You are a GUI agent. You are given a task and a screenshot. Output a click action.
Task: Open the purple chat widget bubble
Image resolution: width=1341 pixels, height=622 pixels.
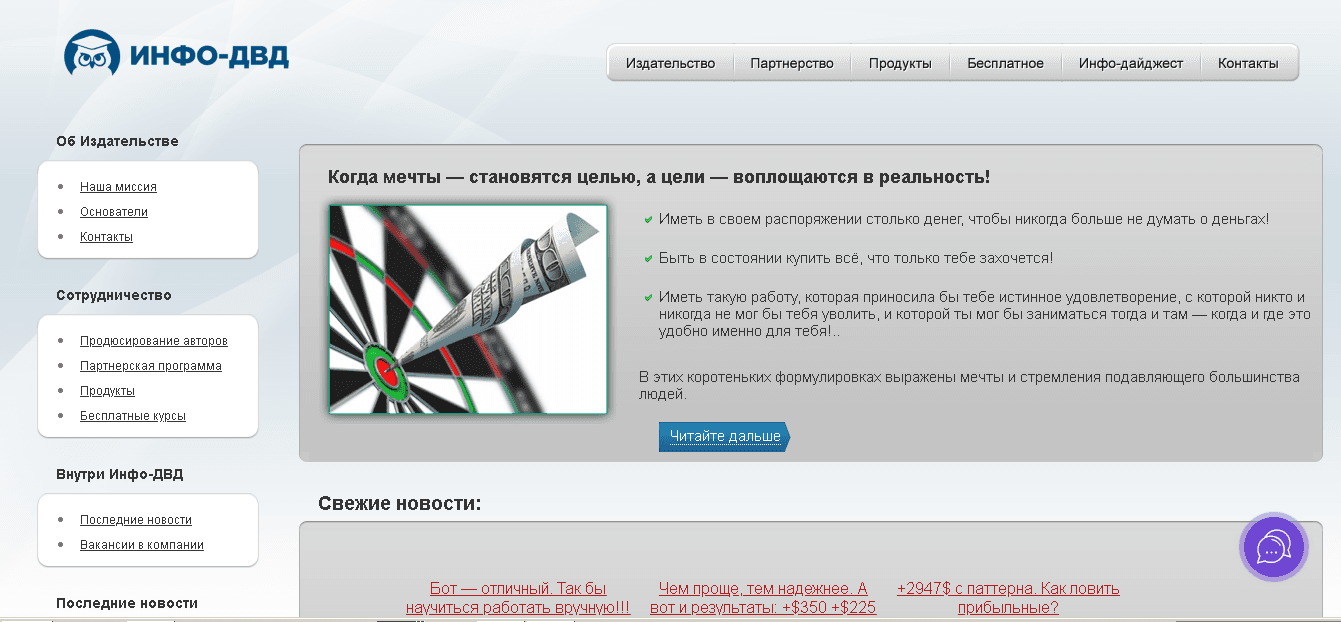click(x=1273, y=547)
